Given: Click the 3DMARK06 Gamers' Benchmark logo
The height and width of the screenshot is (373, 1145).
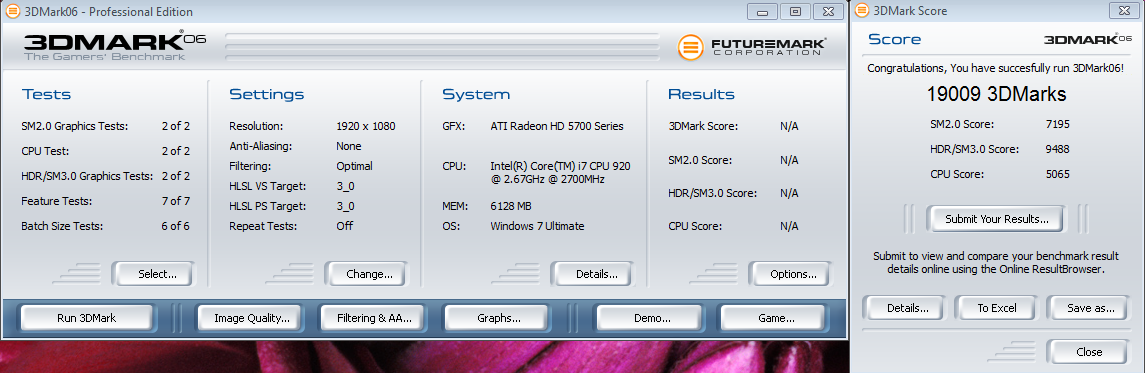Looking at the screenshot, I should click(115, 46).
